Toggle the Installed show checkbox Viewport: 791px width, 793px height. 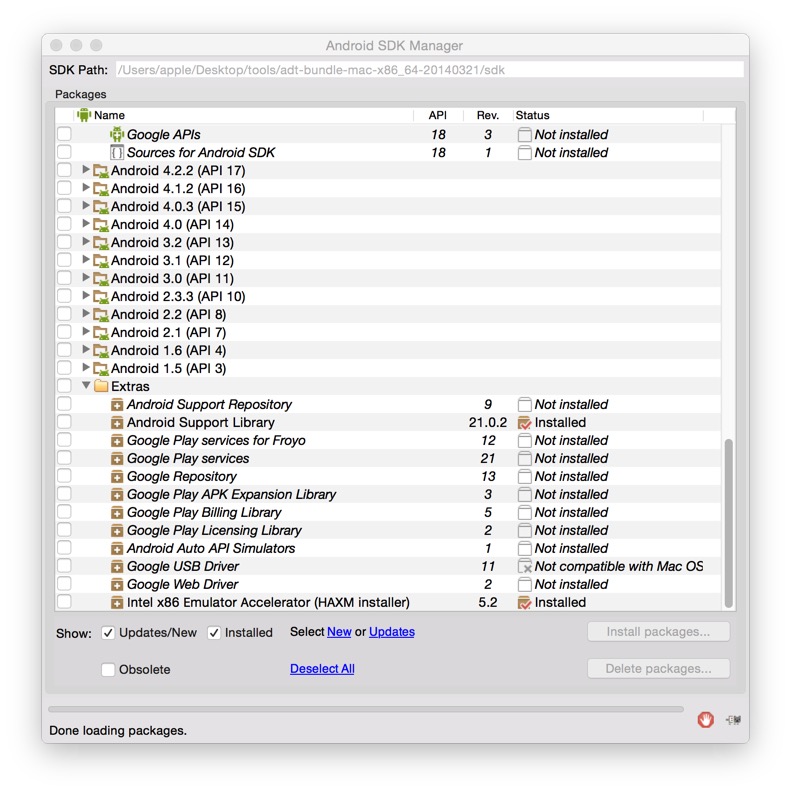(214, 633)
